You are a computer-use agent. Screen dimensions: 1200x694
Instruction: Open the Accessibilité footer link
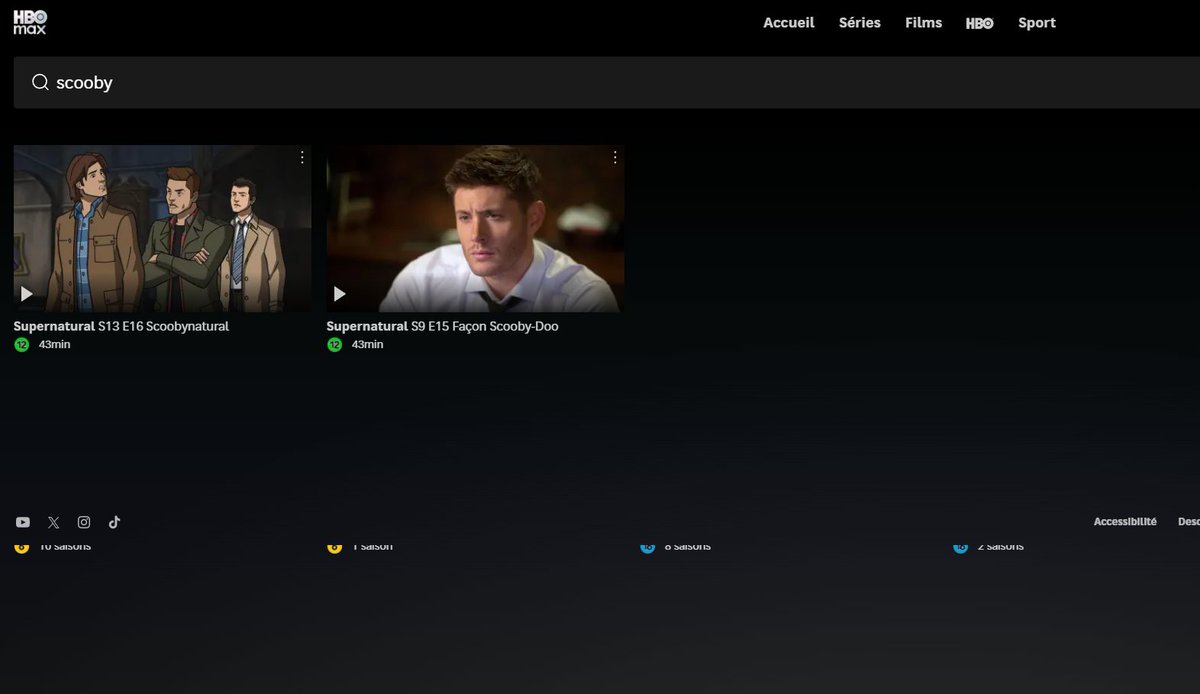pos(1125,522)
